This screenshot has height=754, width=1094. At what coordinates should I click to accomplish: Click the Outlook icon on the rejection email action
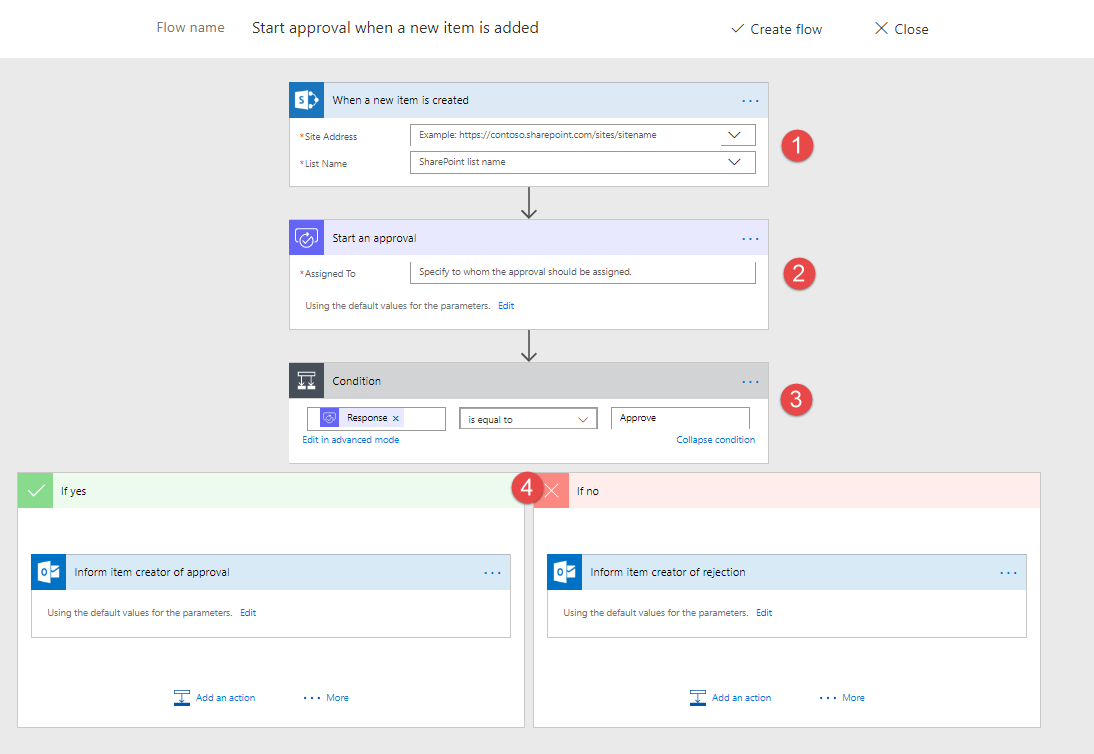553,572
